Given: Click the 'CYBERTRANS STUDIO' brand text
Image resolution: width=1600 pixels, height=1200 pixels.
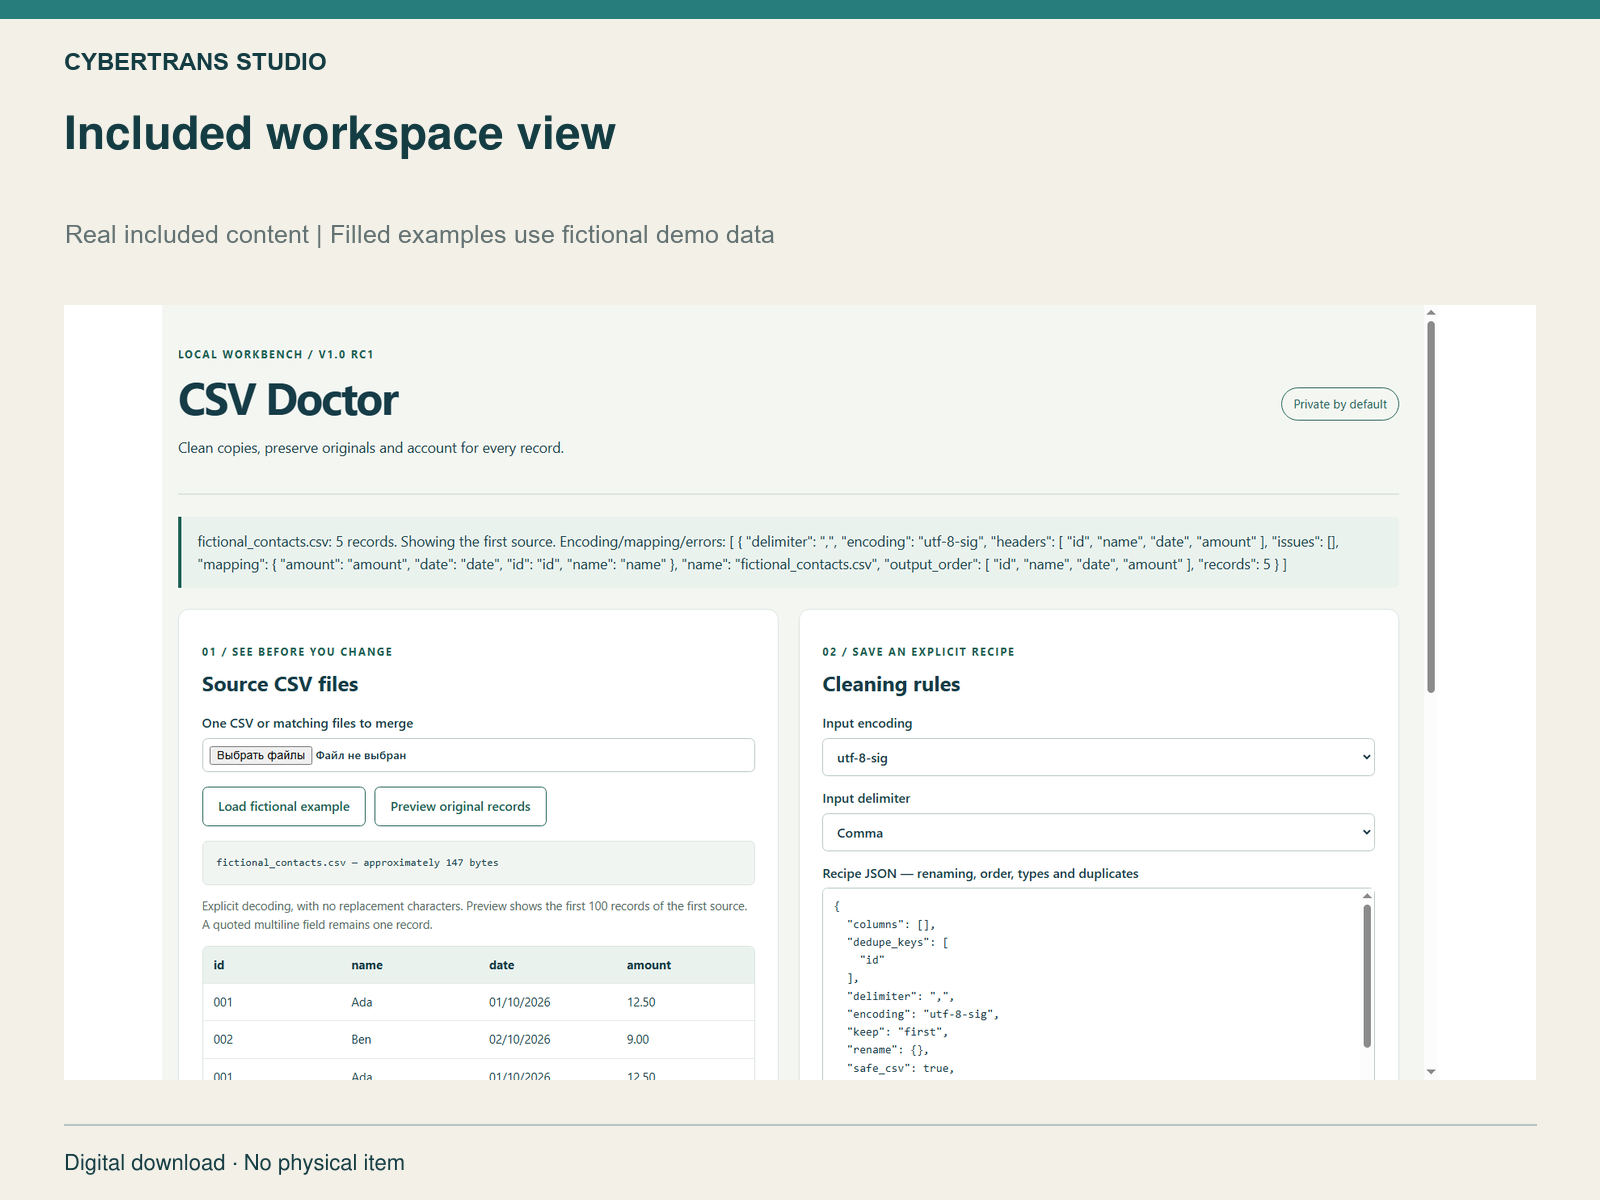Looking at the screenshot, I should point(195,62).
